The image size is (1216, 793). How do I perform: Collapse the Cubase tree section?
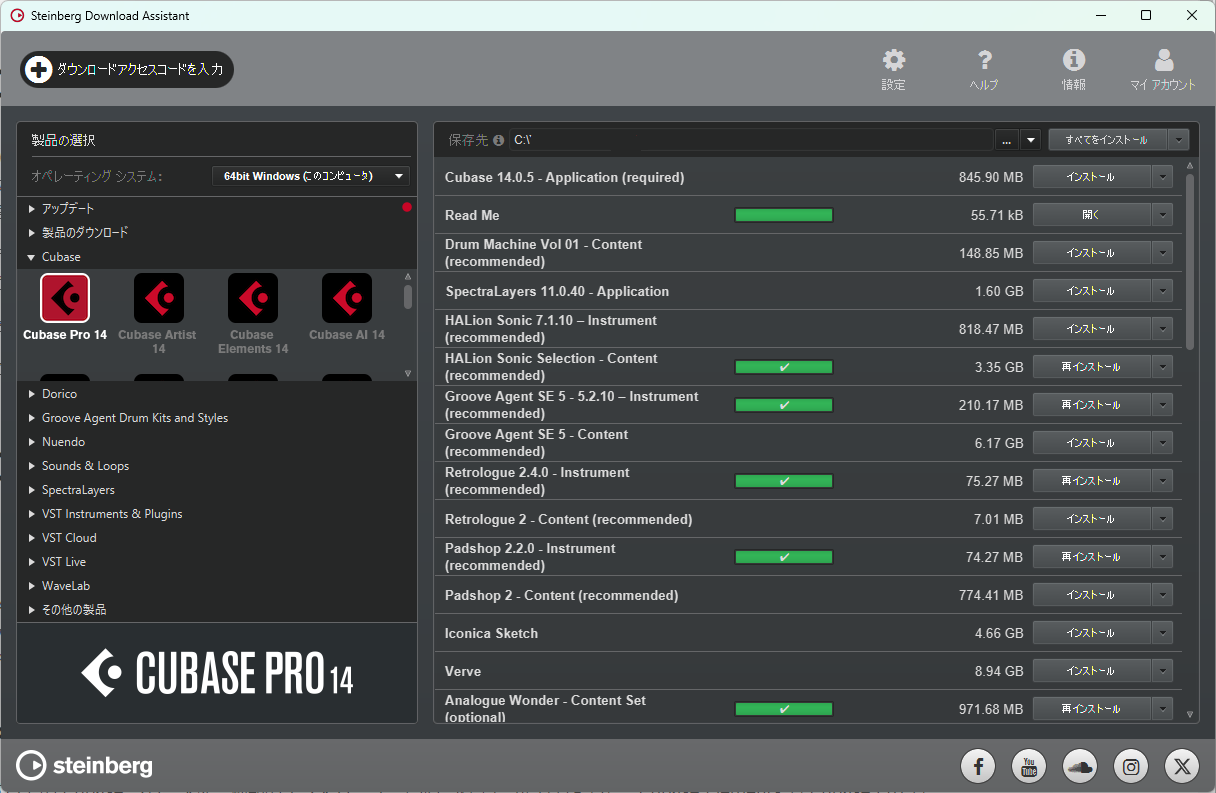click(x=32, y=257)
